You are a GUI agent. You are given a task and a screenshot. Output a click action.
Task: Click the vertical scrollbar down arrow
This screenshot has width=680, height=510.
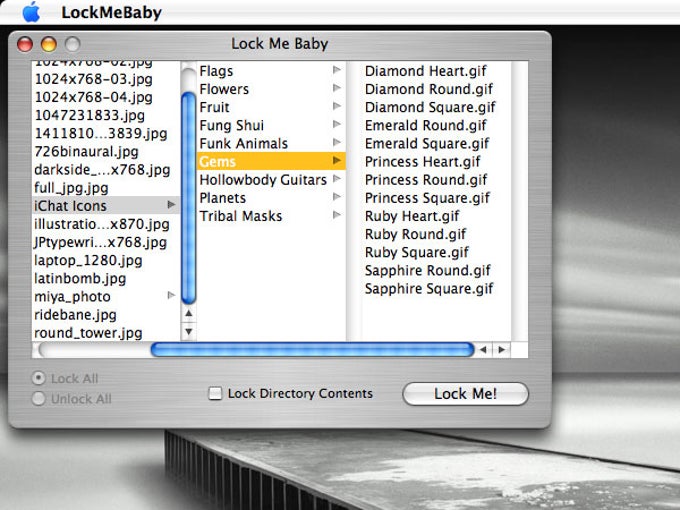click(189, 332)
